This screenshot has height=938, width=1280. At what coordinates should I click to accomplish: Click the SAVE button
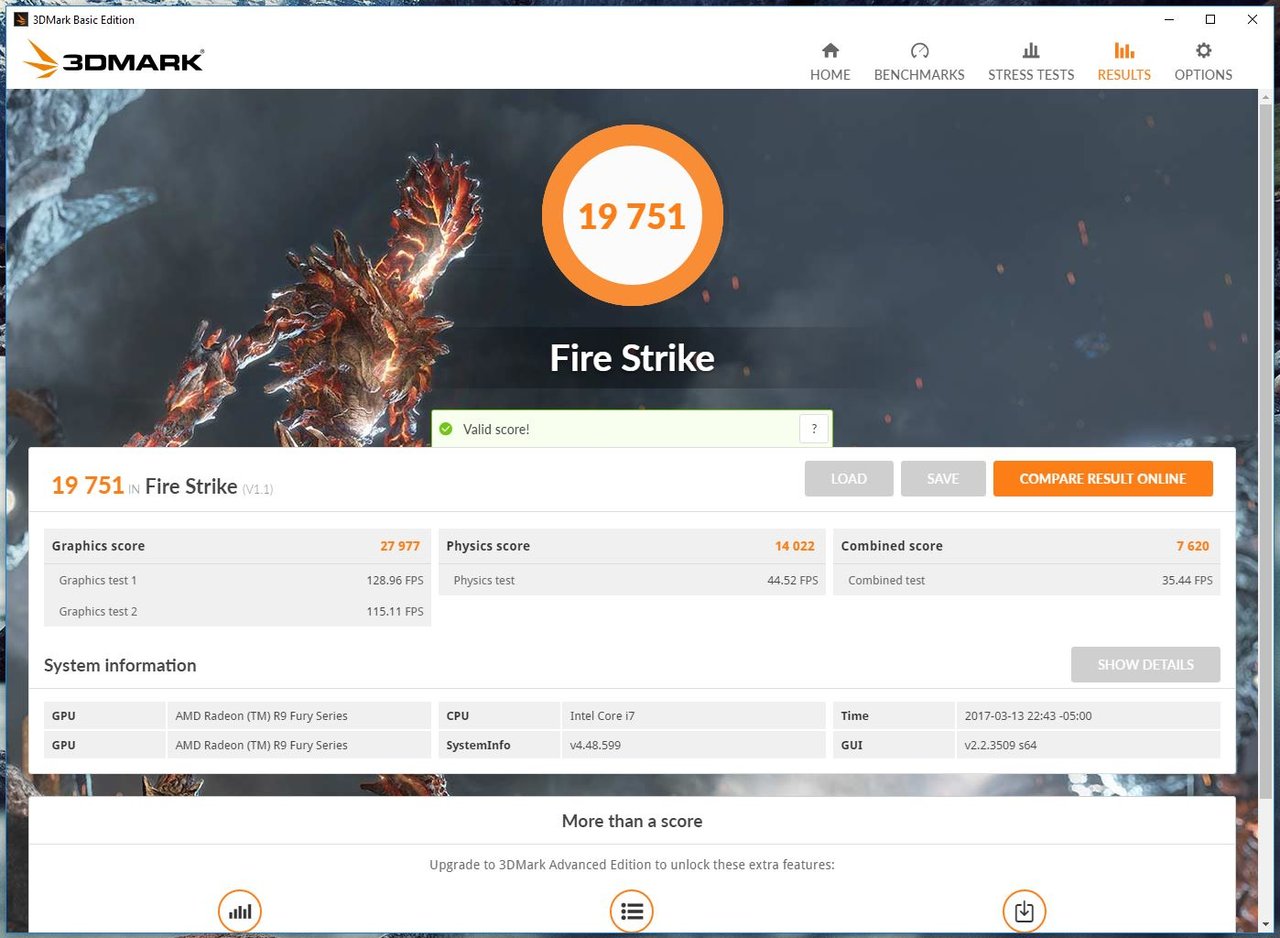tap(943, 479)
